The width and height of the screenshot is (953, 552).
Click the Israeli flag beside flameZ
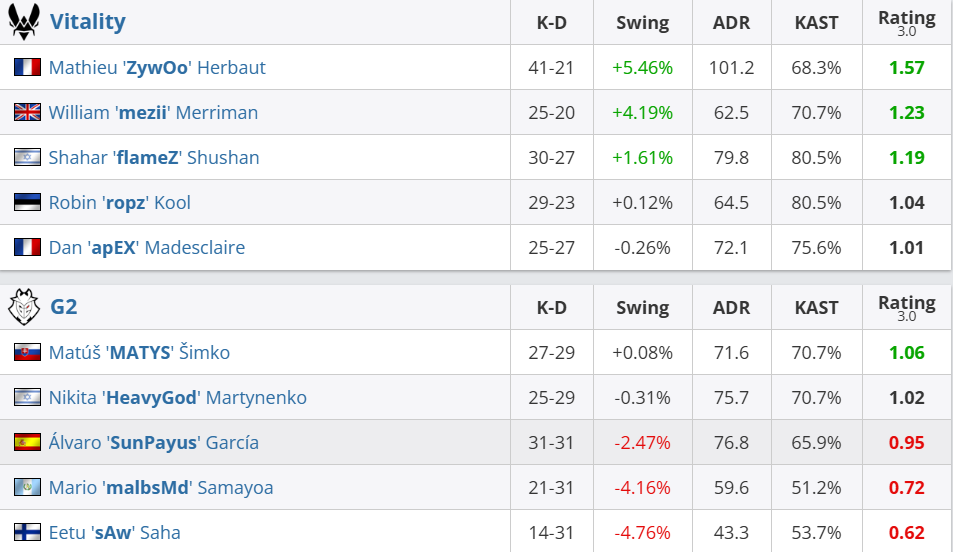[x=27, y=158]
